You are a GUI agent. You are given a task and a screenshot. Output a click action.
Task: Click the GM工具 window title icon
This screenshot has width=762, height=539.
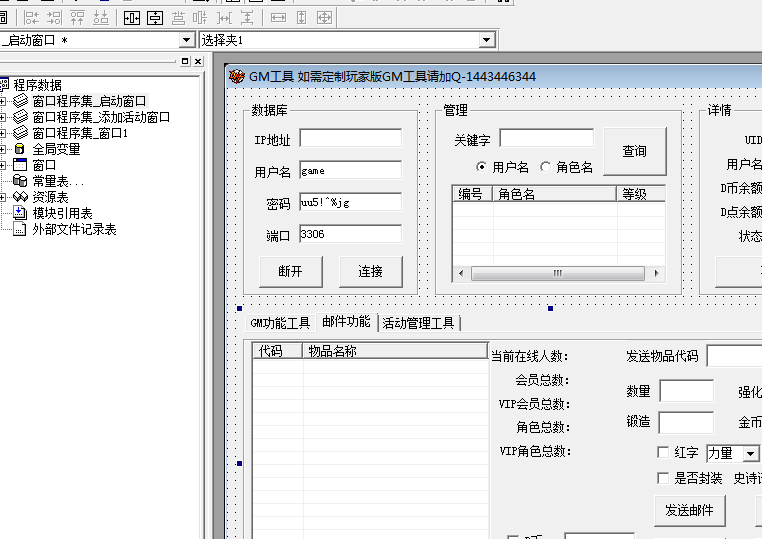tap(237, 77)
